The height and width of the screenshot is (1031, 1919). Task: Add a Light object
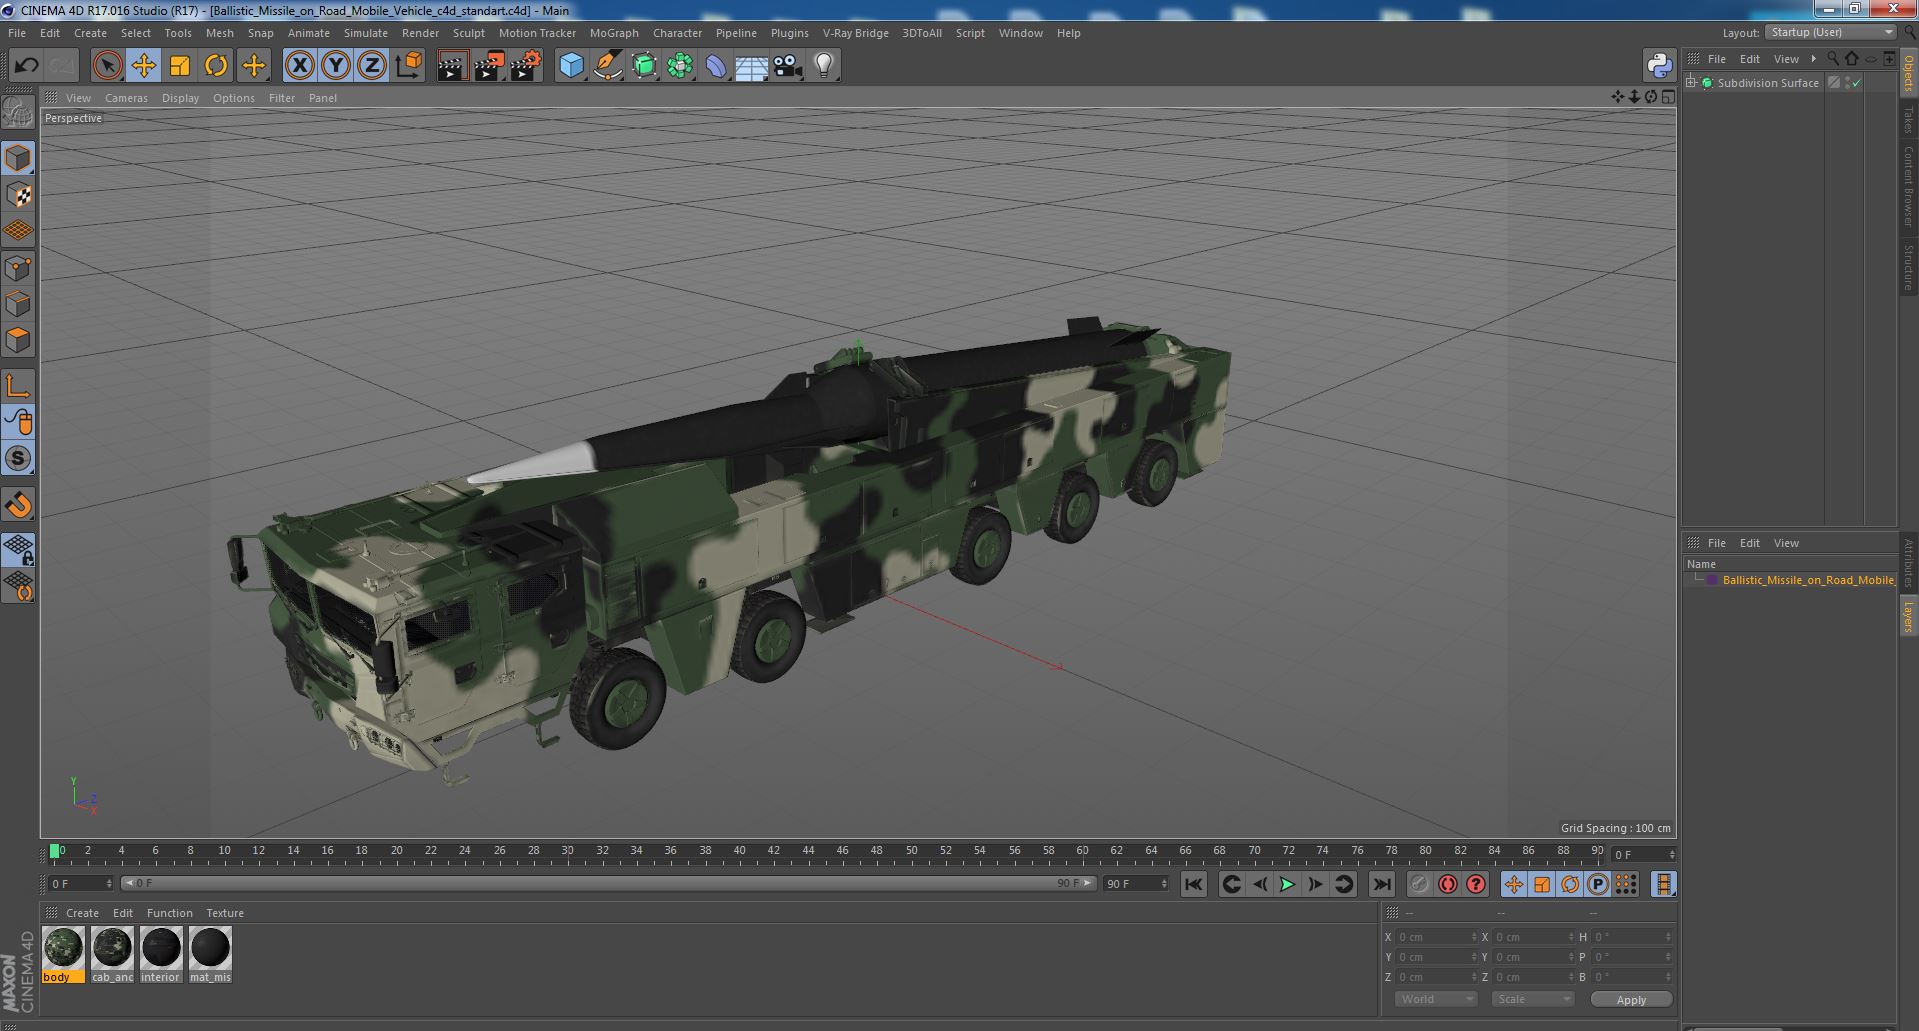(824, 66)
